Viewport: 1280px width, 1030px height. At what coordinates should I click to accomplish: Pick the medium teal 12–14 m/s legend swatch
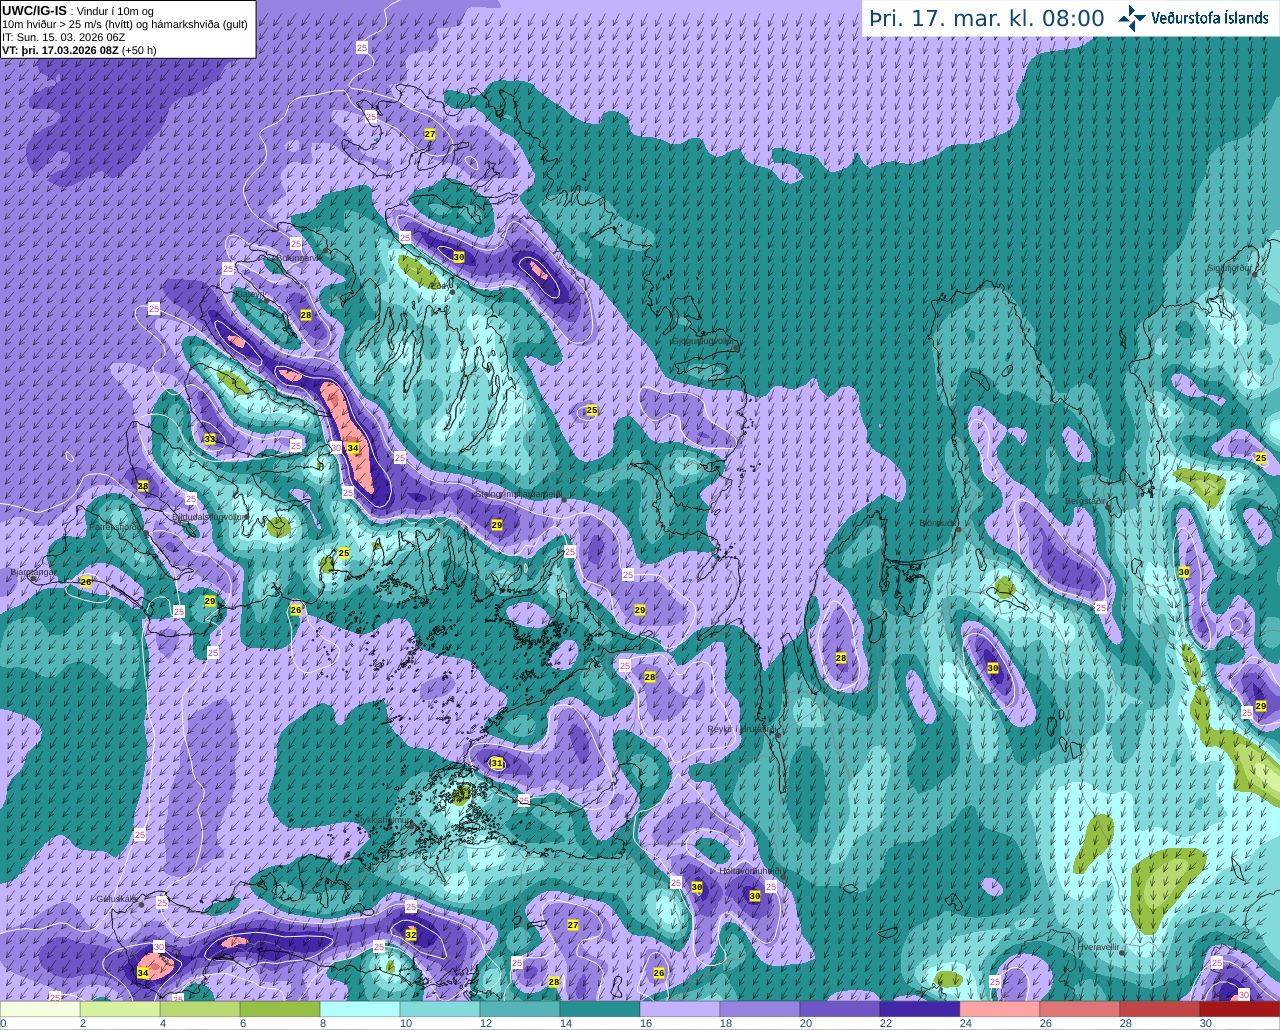pos(520,1010)
